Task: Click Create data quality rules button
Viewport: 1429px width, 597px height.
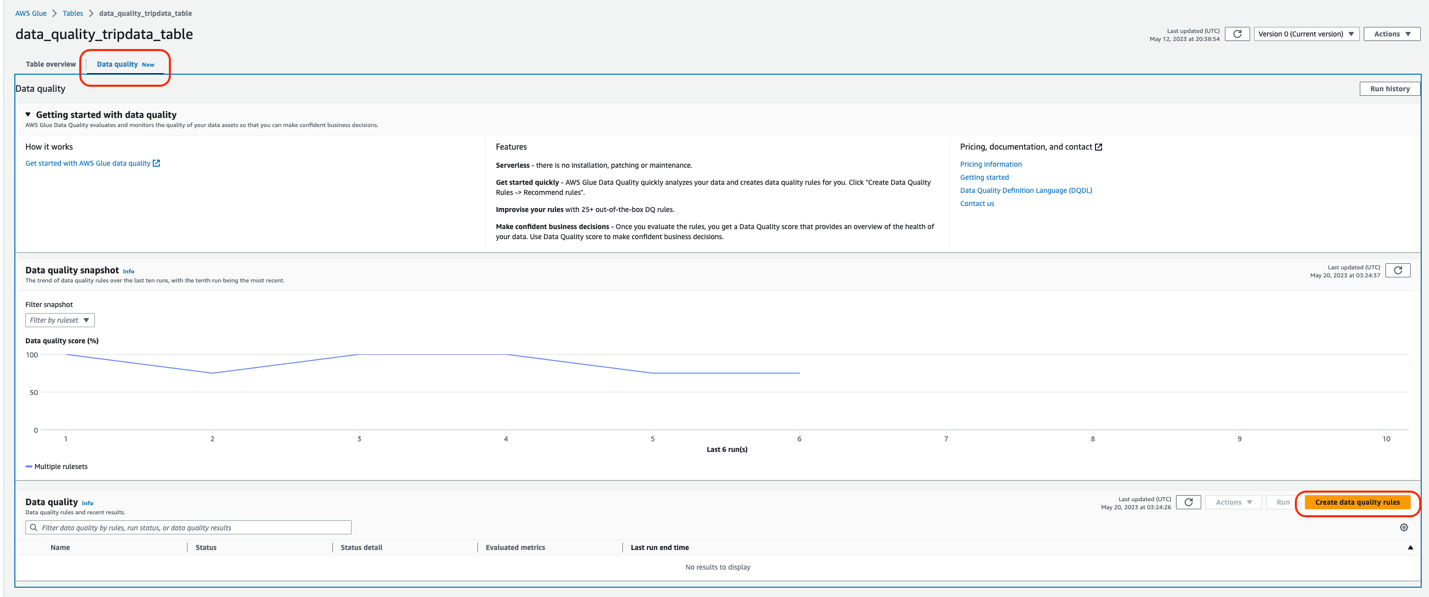Action: (1357, 502)
